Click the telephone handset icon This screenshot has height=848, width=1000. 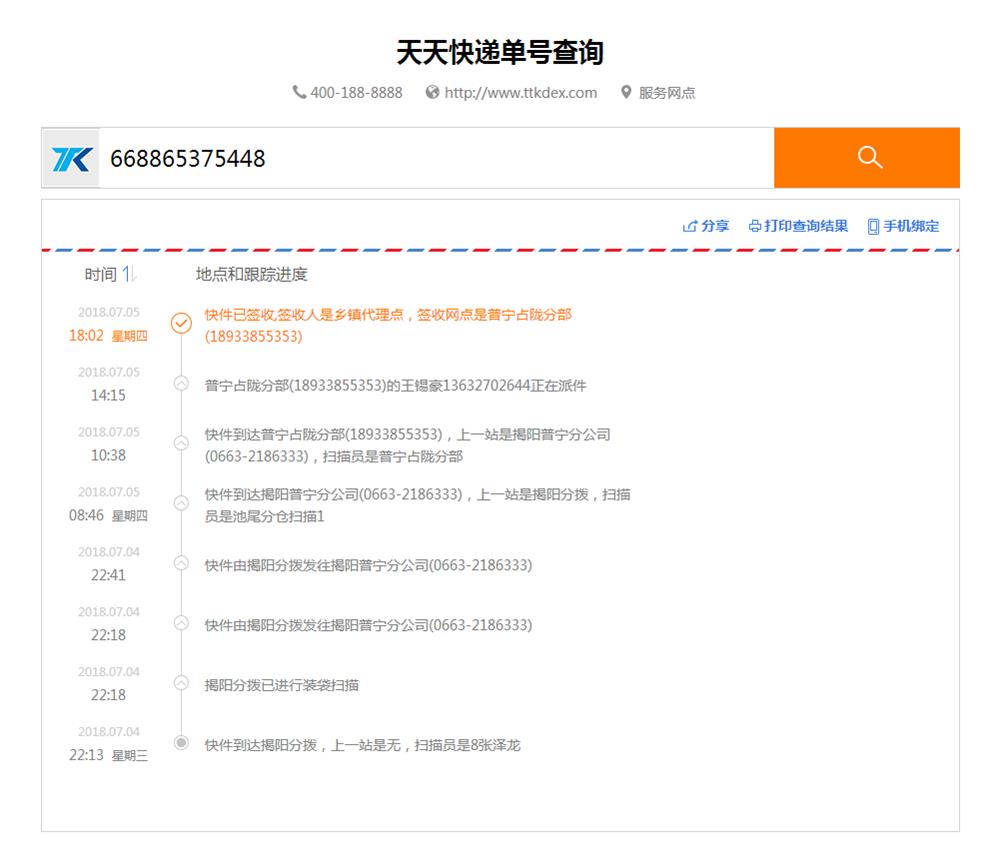pos(299,92)
